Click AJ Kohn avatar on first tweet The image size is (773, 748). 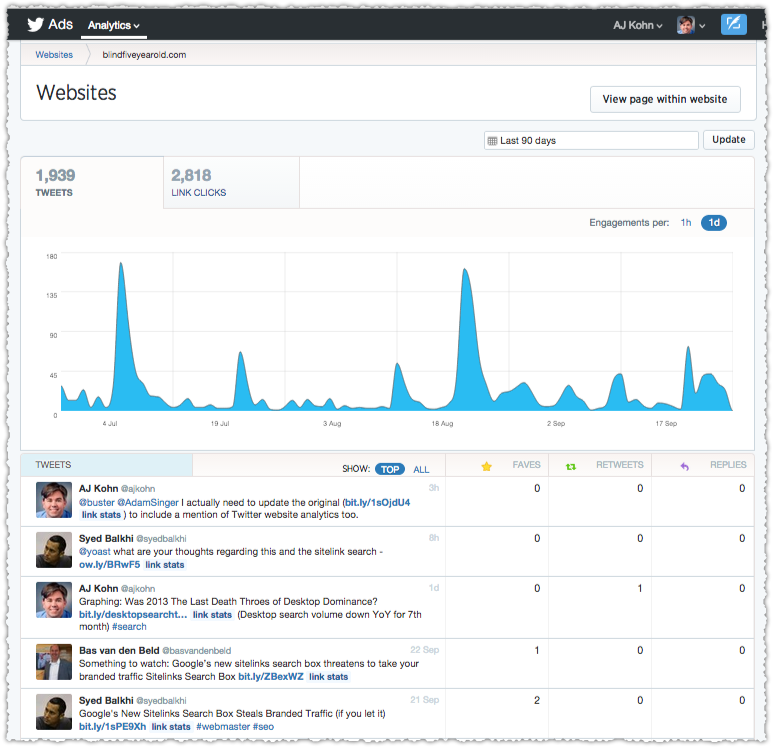point(54,500)
